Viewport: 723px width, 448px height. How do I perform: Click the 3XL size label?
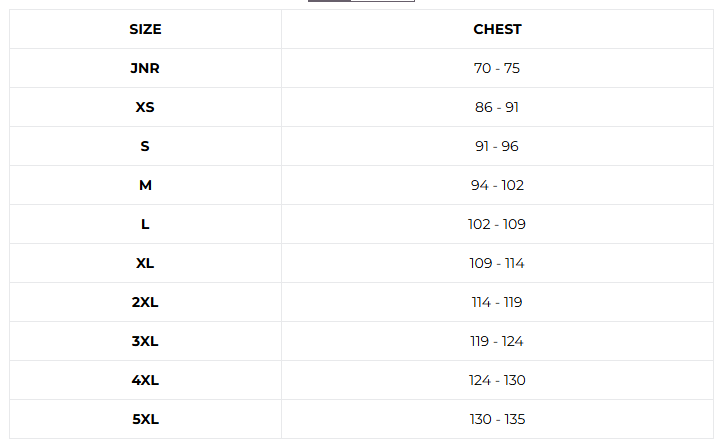pos(145,341)
